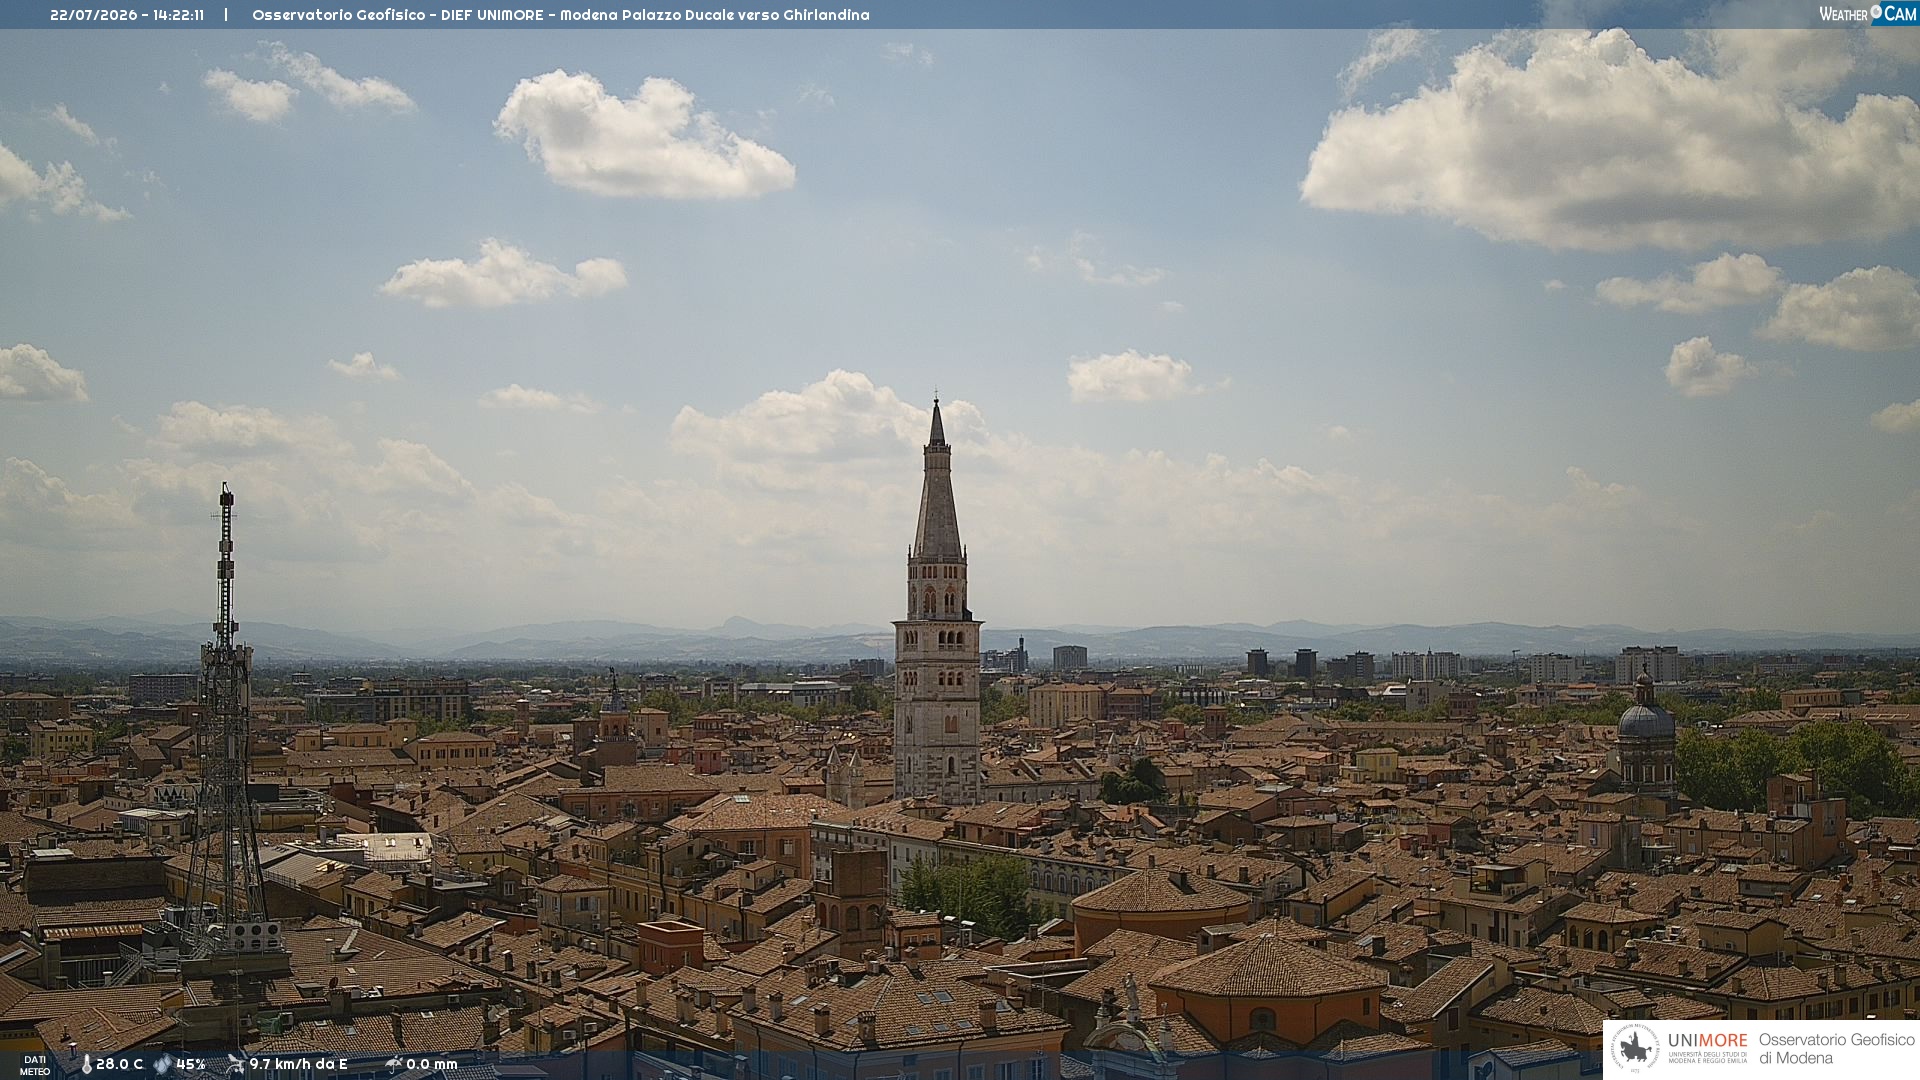This screenshot has height=1080, width=1920.
Task: Click the UNIMORE university seal icon
Action: click(x=1635, y=1049)
